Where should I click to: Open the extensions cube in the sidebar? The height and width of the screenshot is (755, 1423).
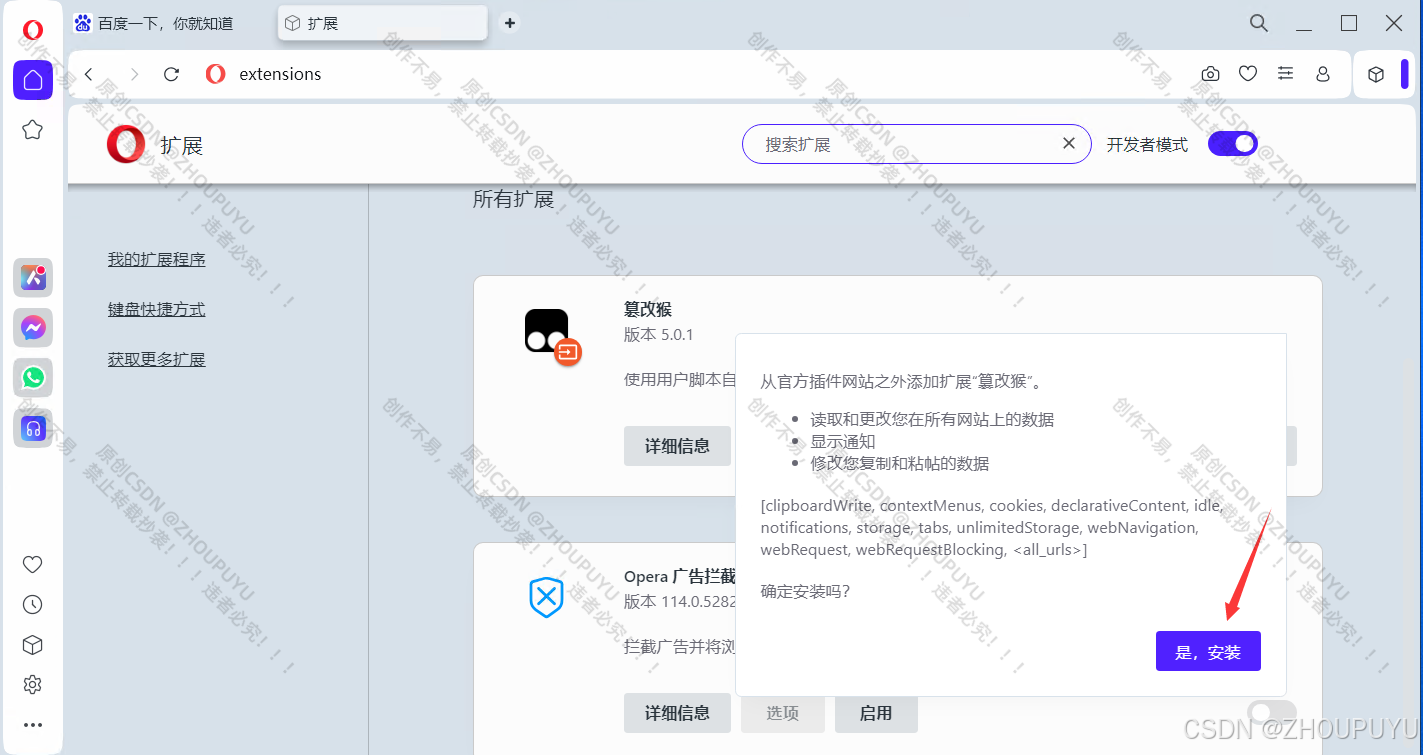(x=33, y=645)
